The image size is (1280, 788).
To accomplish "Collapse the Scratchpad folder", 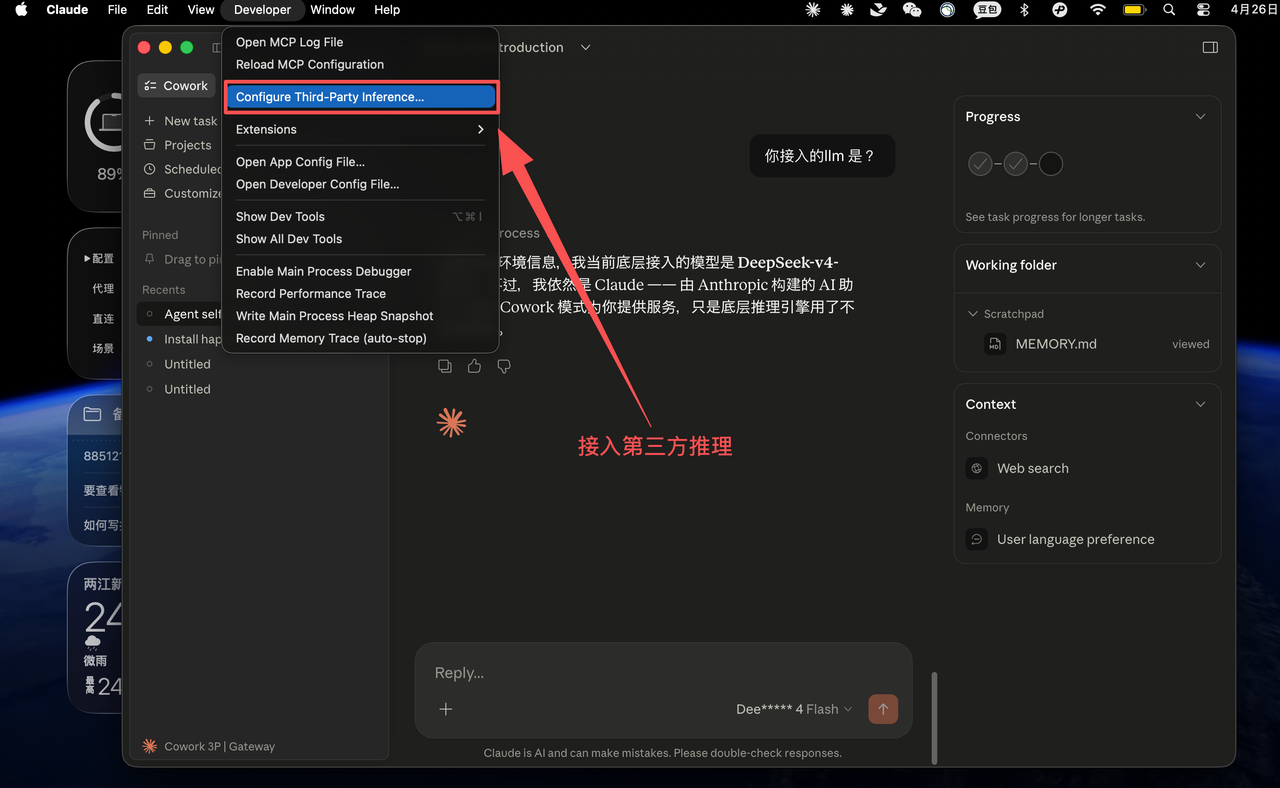I will (973, 314).
